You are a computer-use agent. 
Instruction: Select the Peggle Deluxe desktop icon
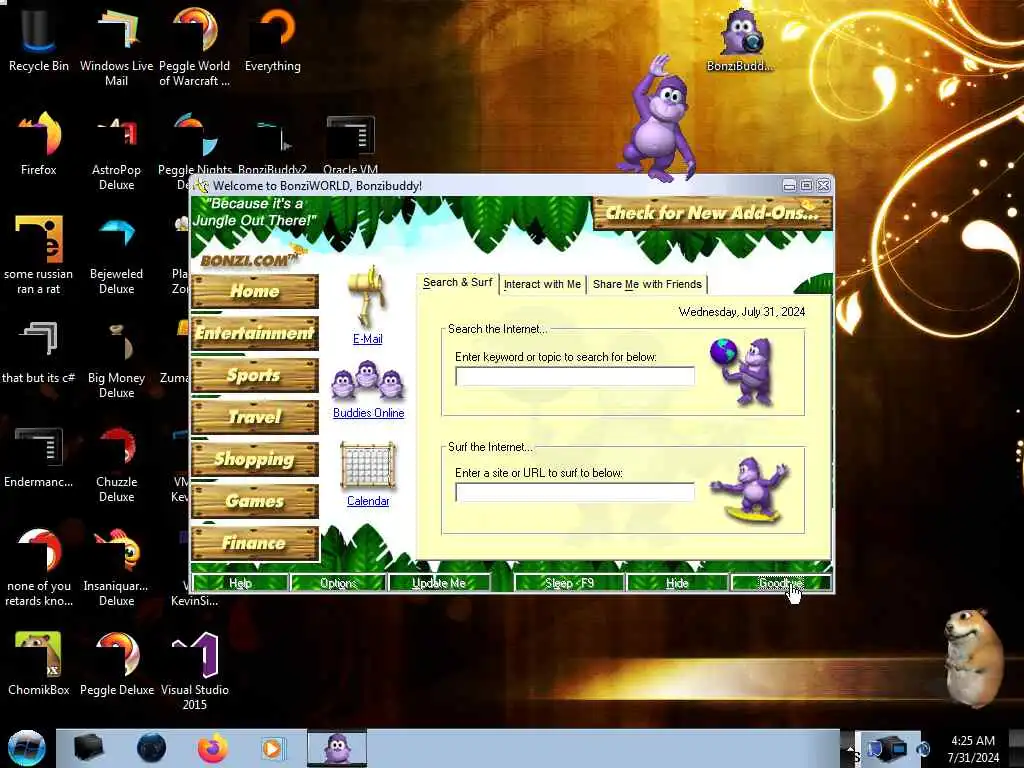pyautogui.click(x=116, y=663)
